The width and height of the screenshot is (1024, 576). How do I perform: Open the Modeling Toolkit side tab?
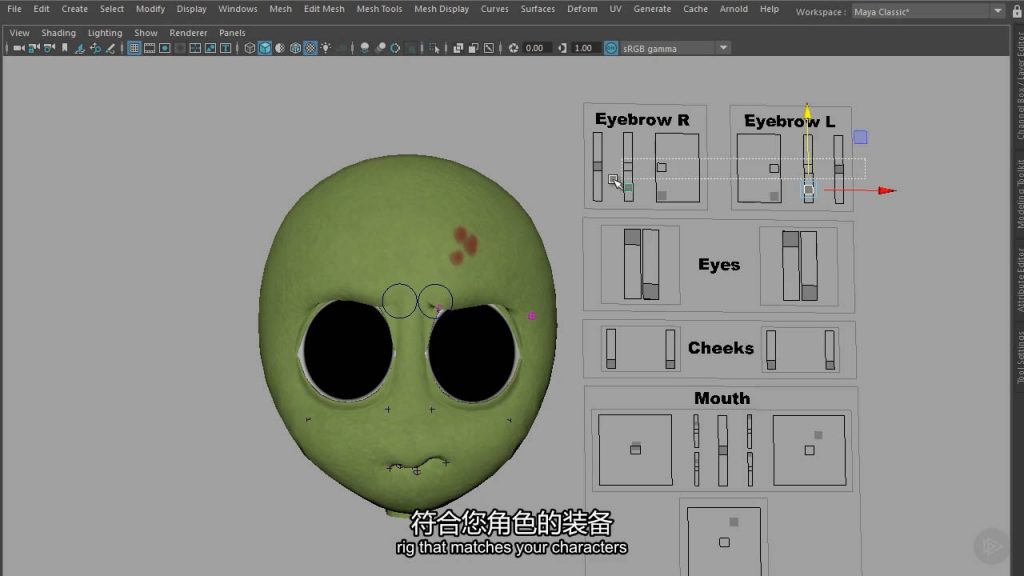tap(1019, 195)
